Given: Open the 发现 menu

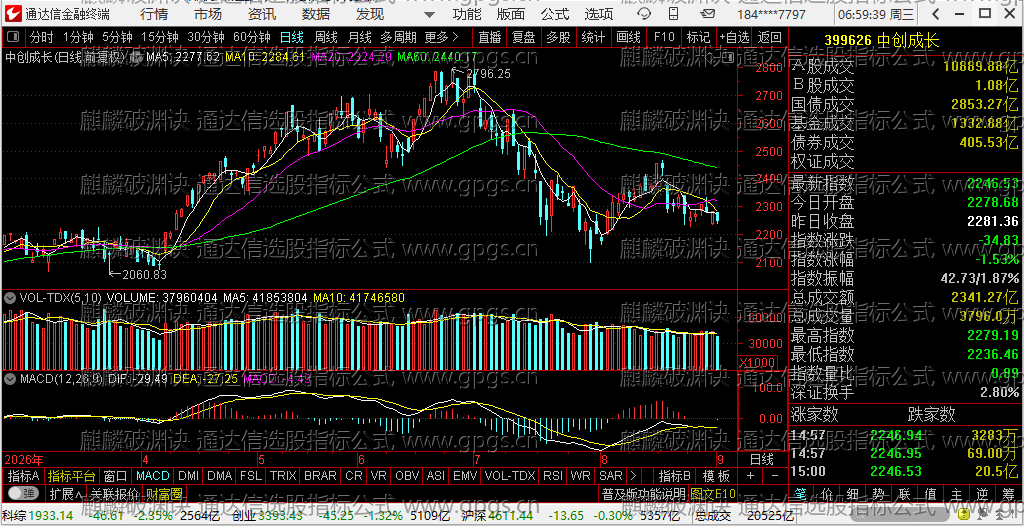Looking at the screenshot, I should 370,14.
